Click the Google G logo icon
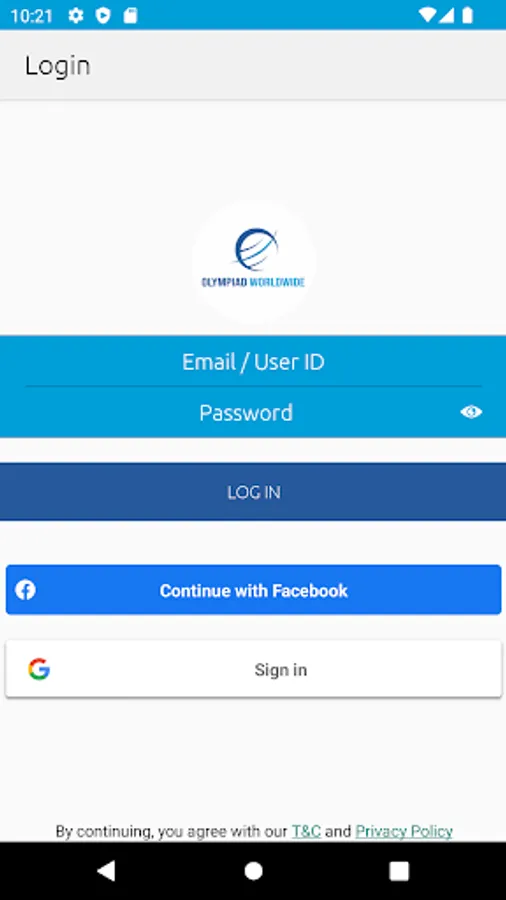 39,669
